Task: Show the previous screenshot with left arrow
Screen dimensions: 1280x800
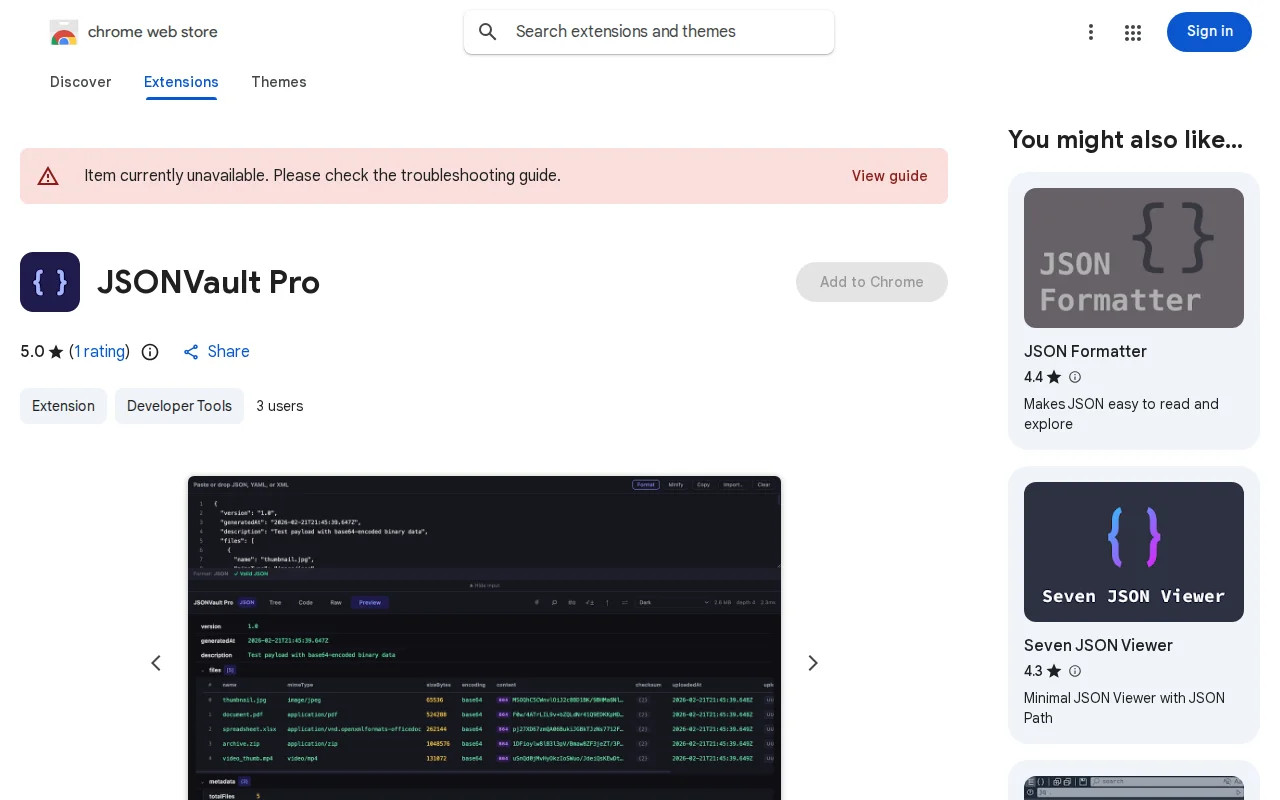Action: (156, 663)
